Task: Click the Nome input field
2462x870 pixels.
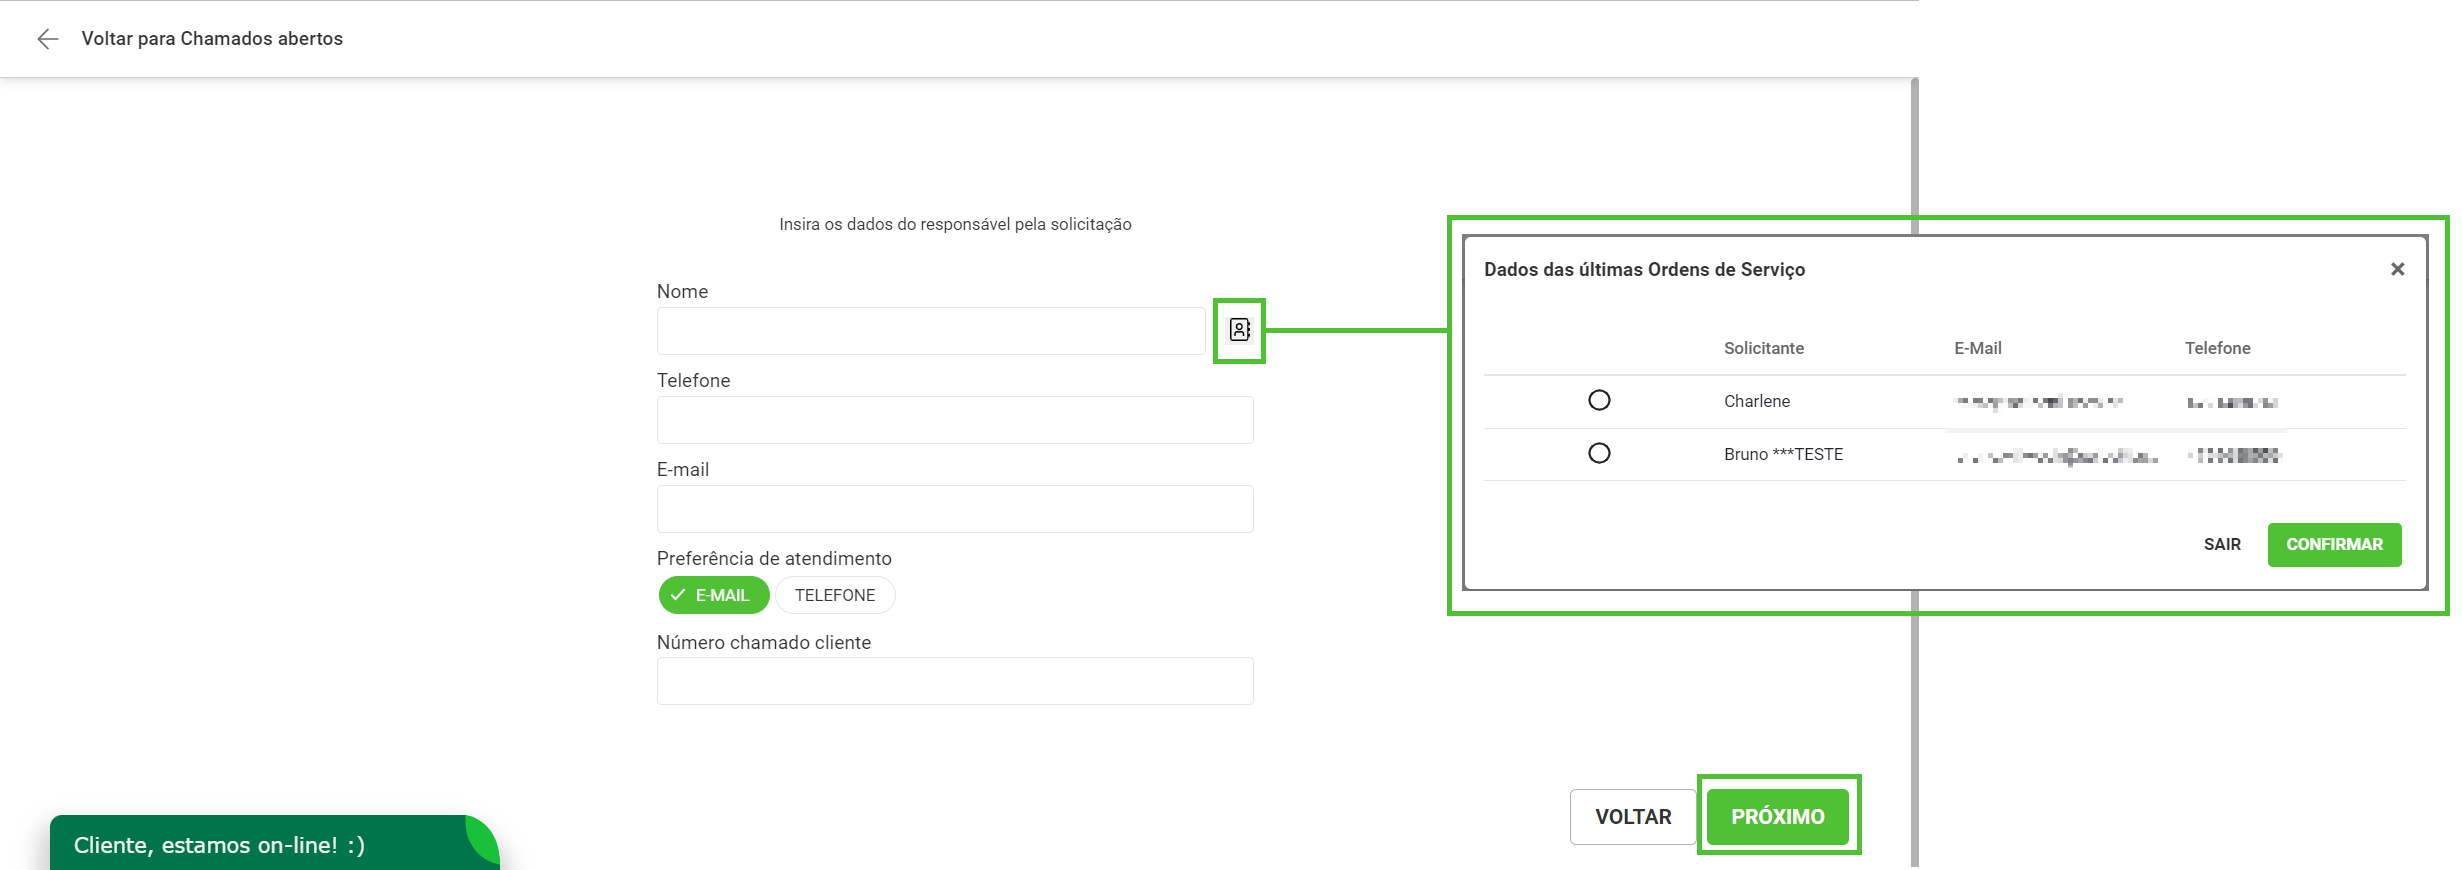Action: pos(931,331)
